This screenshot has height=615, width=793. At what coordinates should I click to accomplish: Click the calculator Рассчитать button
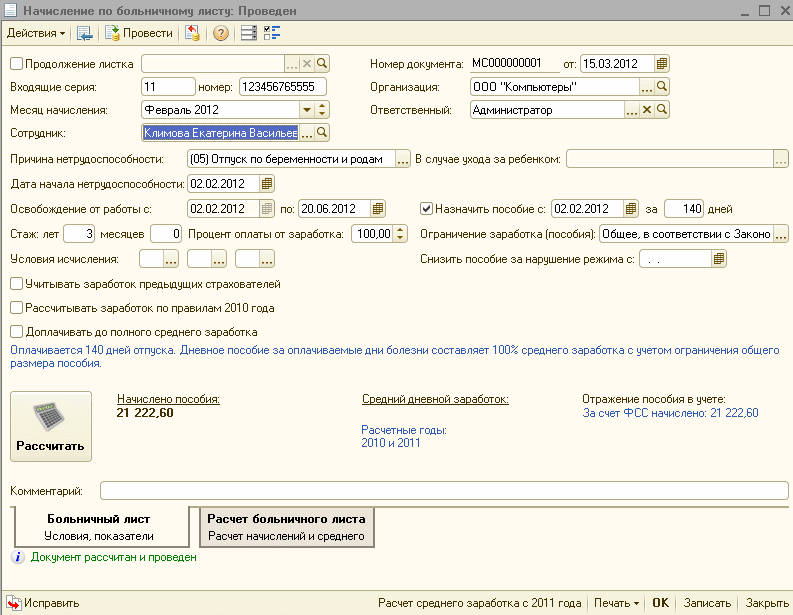(51, 426)
